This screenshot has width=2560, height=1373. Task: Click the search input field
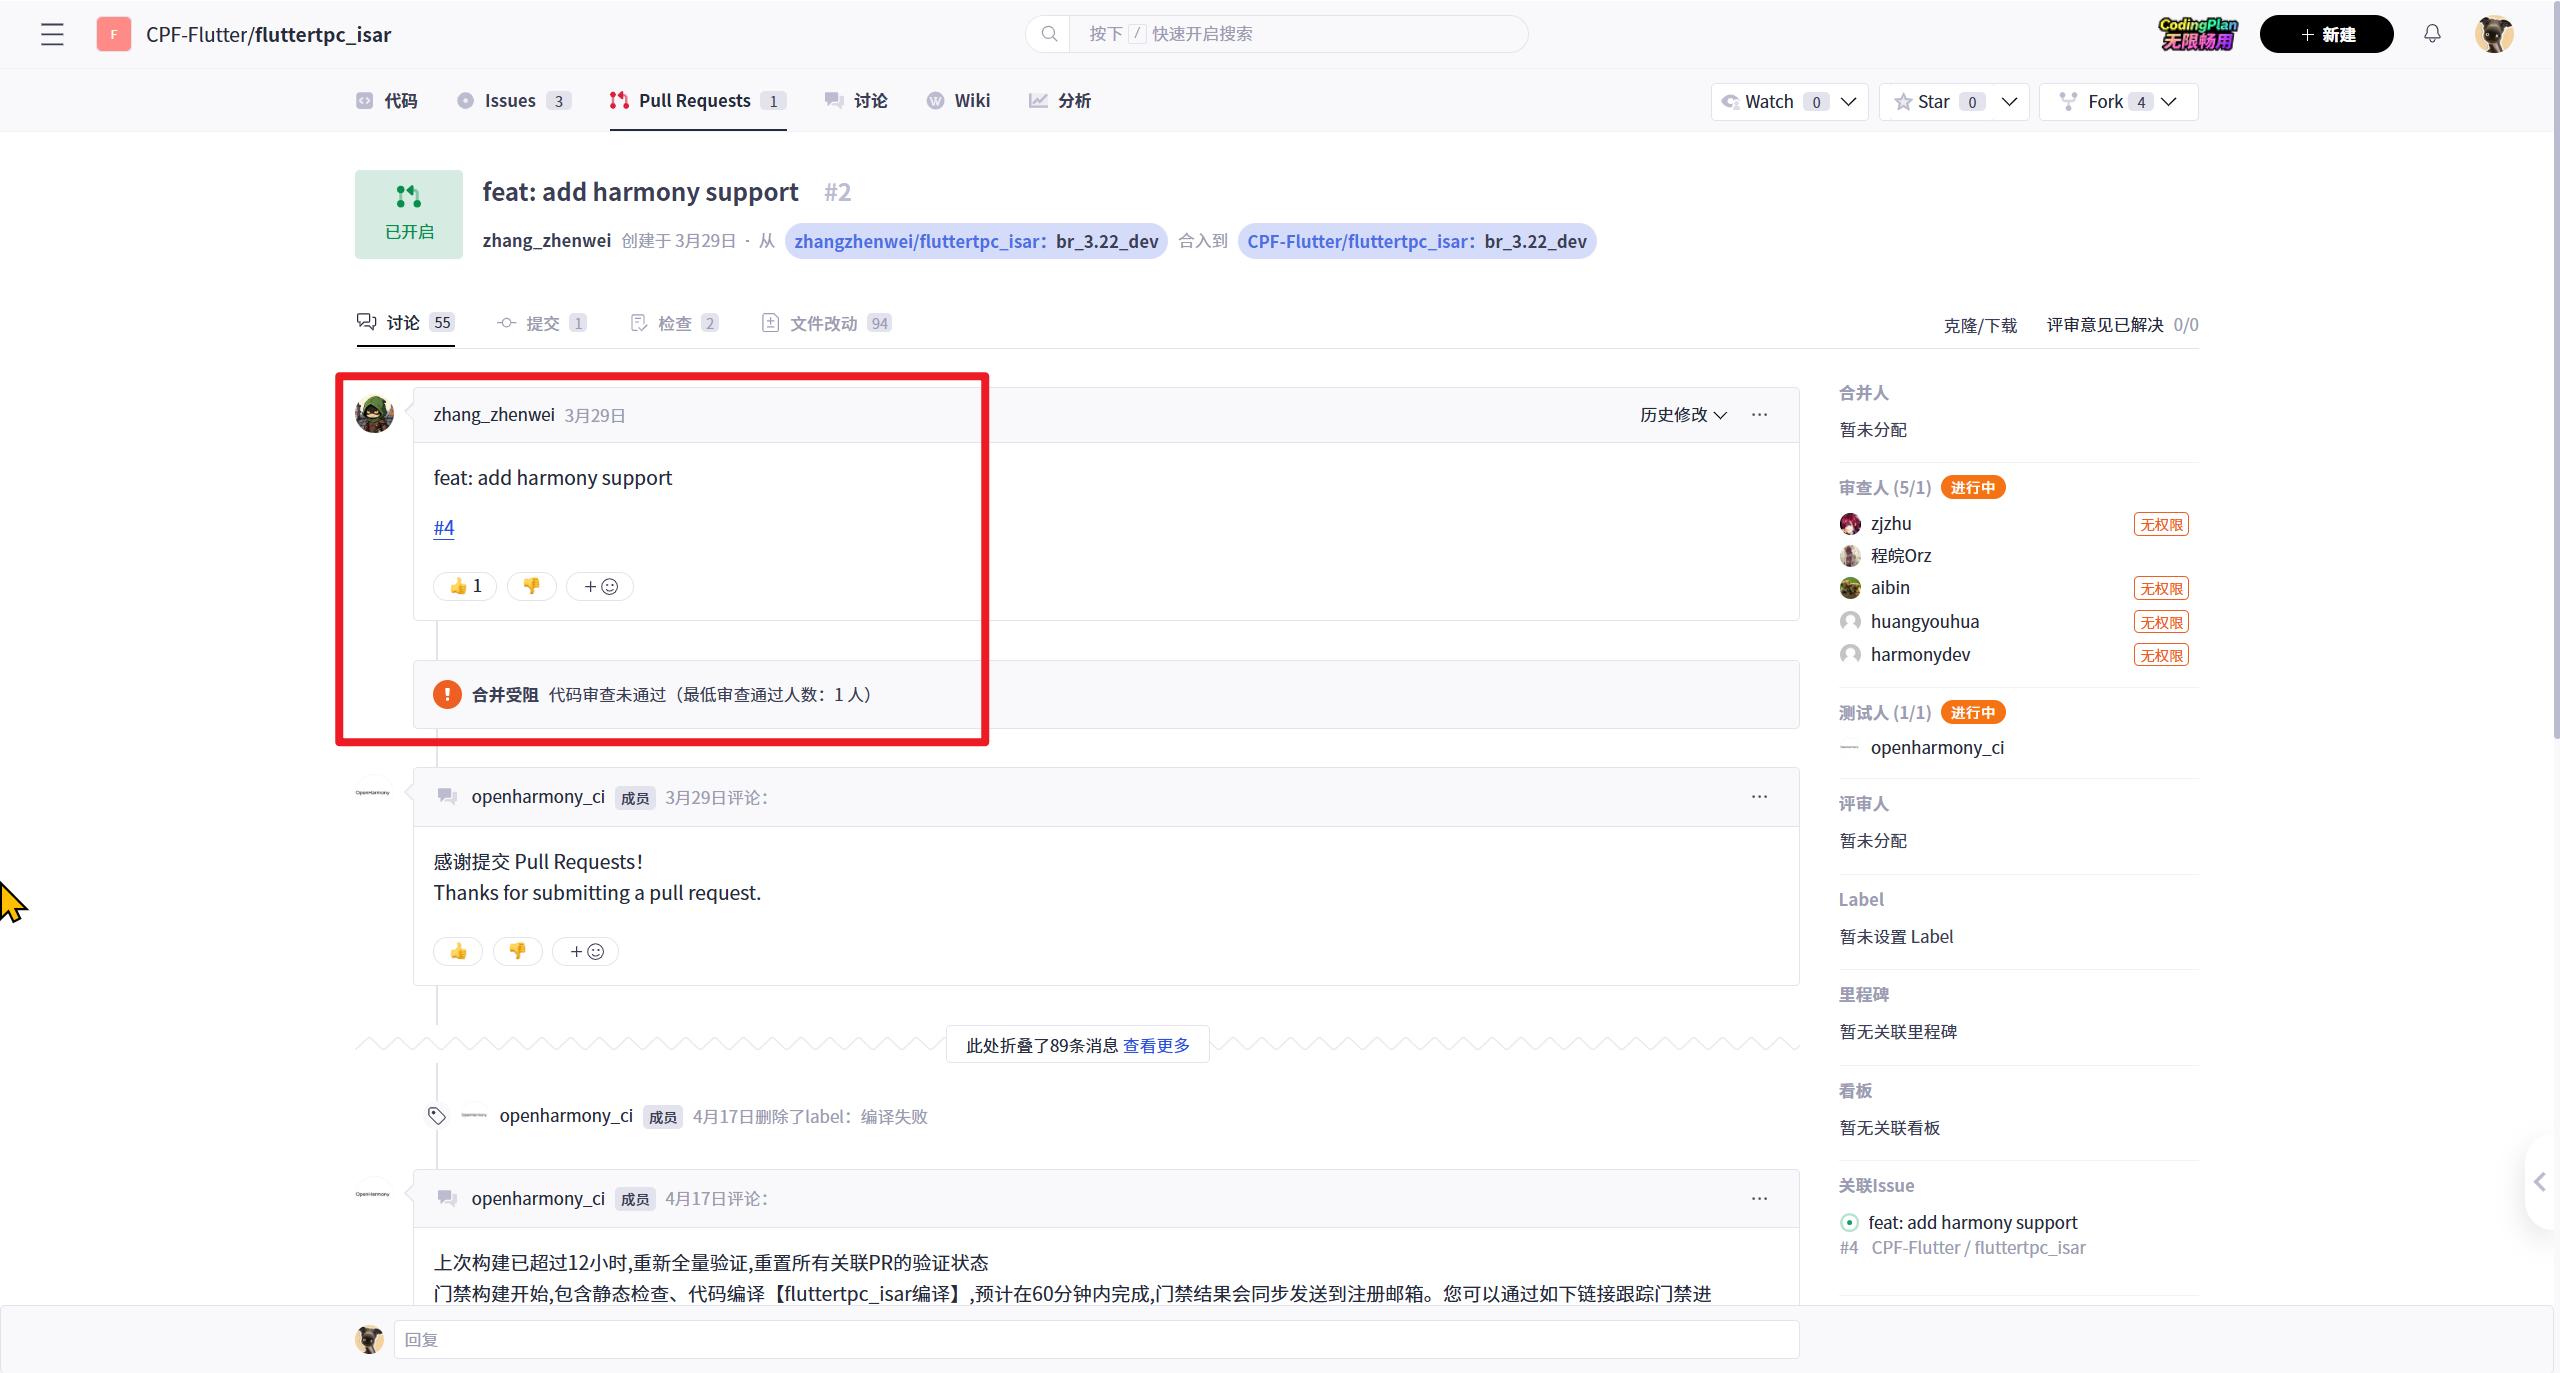pos(1298,34)
